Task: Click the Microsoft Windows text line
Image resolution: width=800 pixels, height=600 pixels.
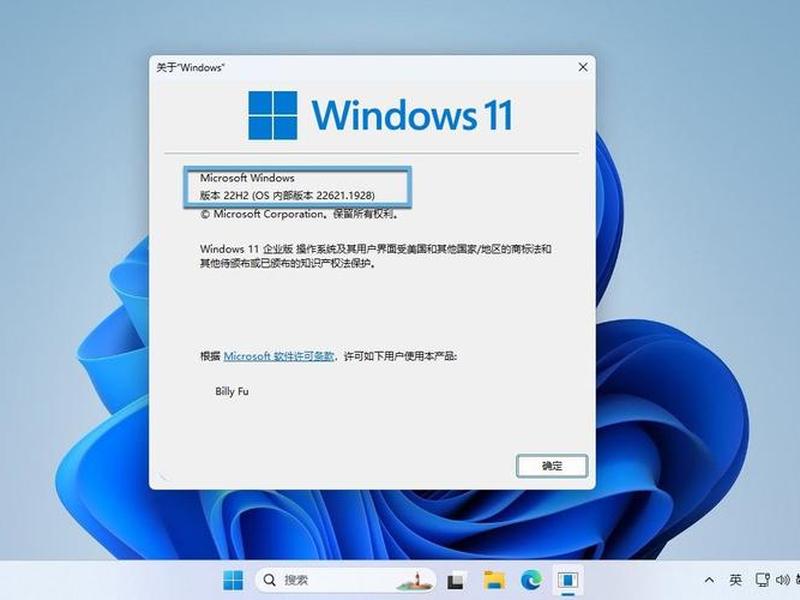Action: click(247, 178)
